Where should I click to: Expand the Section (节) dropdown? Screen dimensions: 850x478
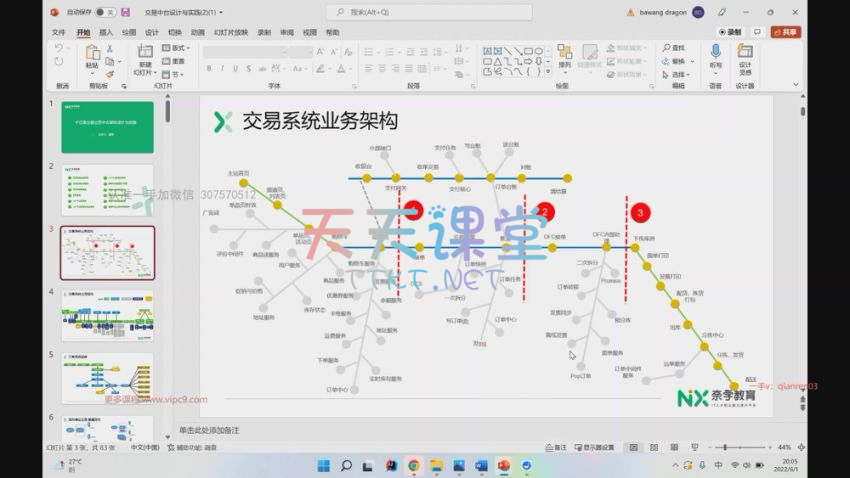click(175, 74)
